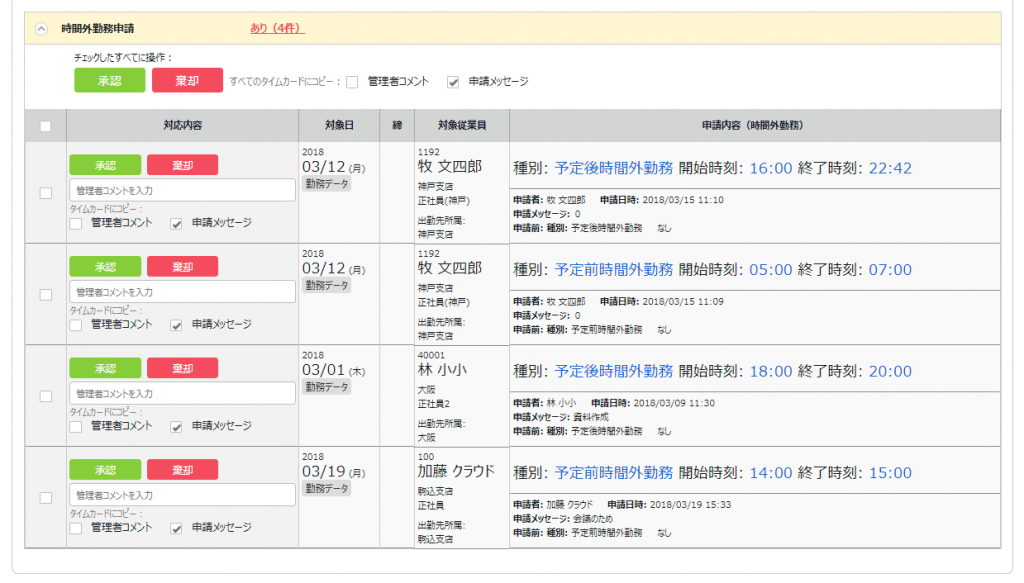The height and width of the screenshot is (583, 1024).
Task: Check 管理者コメント in 林 小小 row
Action: [x=76, y=426]
